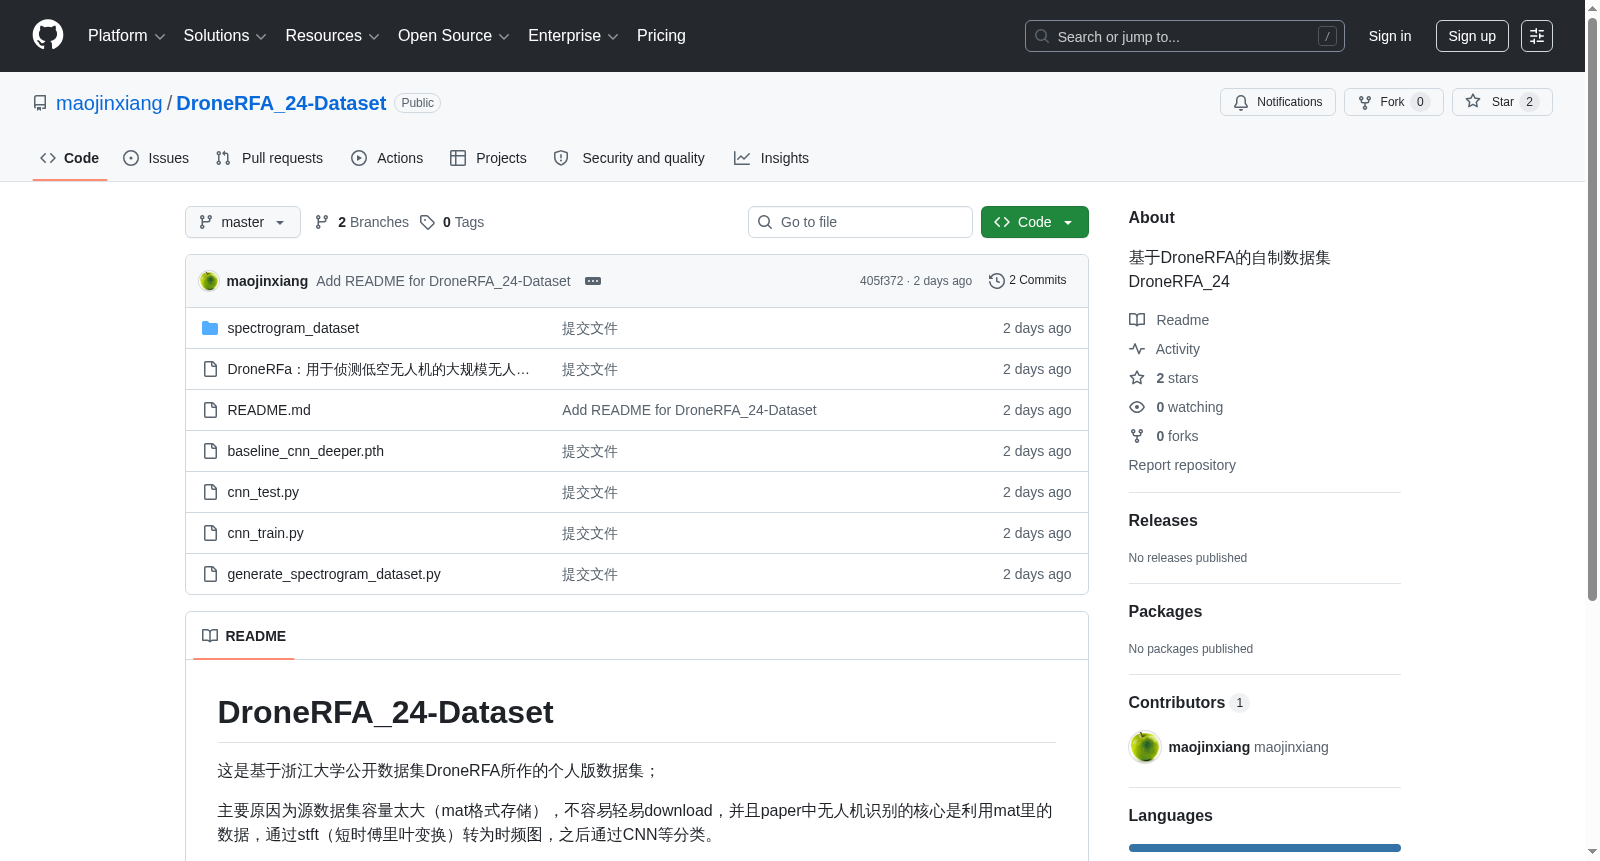Image resolution: width=1600 pixels, height=861 pixels.
Task: Open the master branch selector
Action: point(243,222)
